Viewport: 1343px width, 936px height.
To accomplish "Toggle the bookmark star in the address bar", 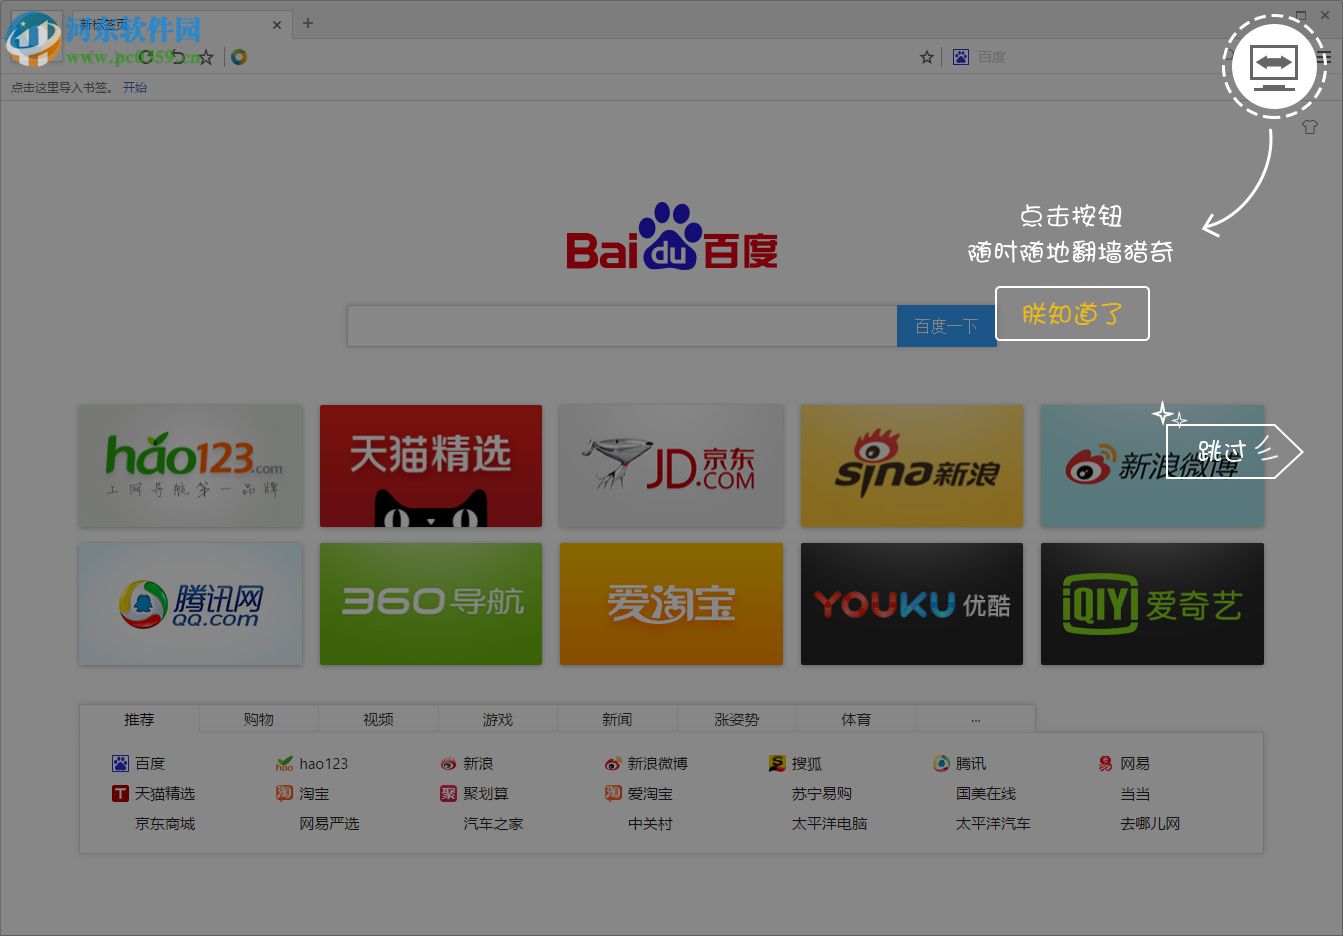I will (928, 57).
